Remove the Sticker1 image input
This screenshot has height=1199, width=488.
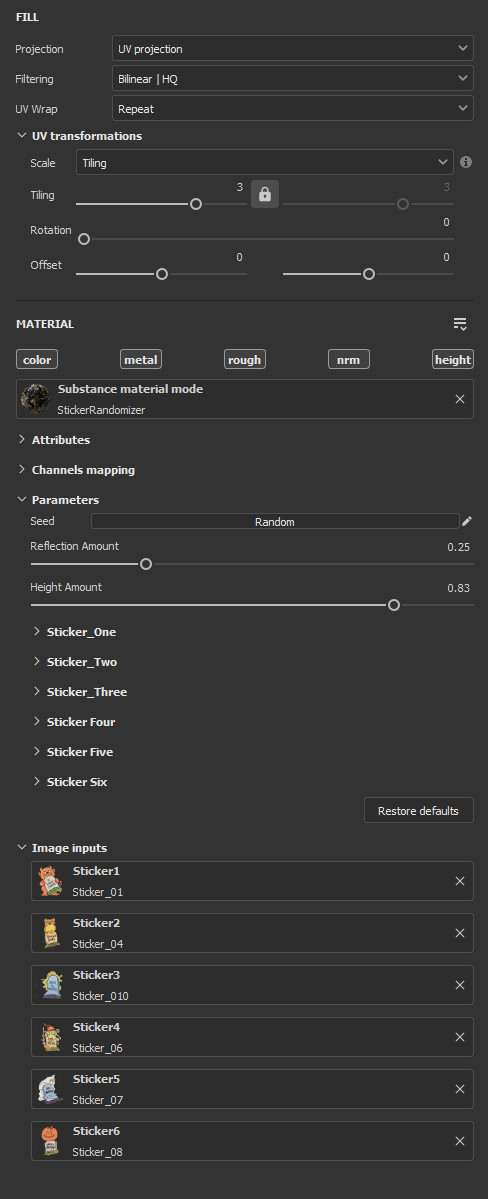tap(460, 881)
